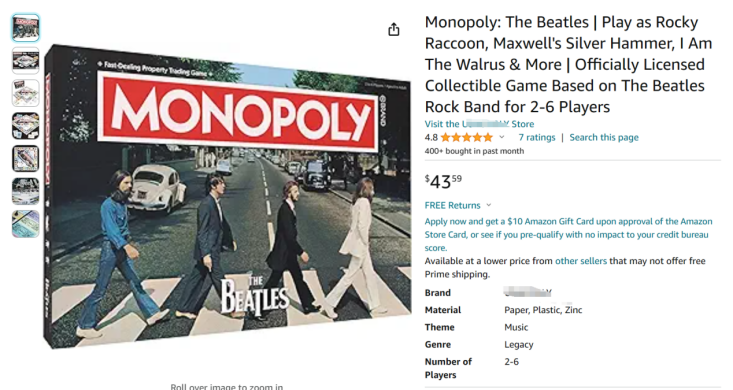Select the sixth product thumbnail
This screenshot has height=390, width=733.
point(25,191)
